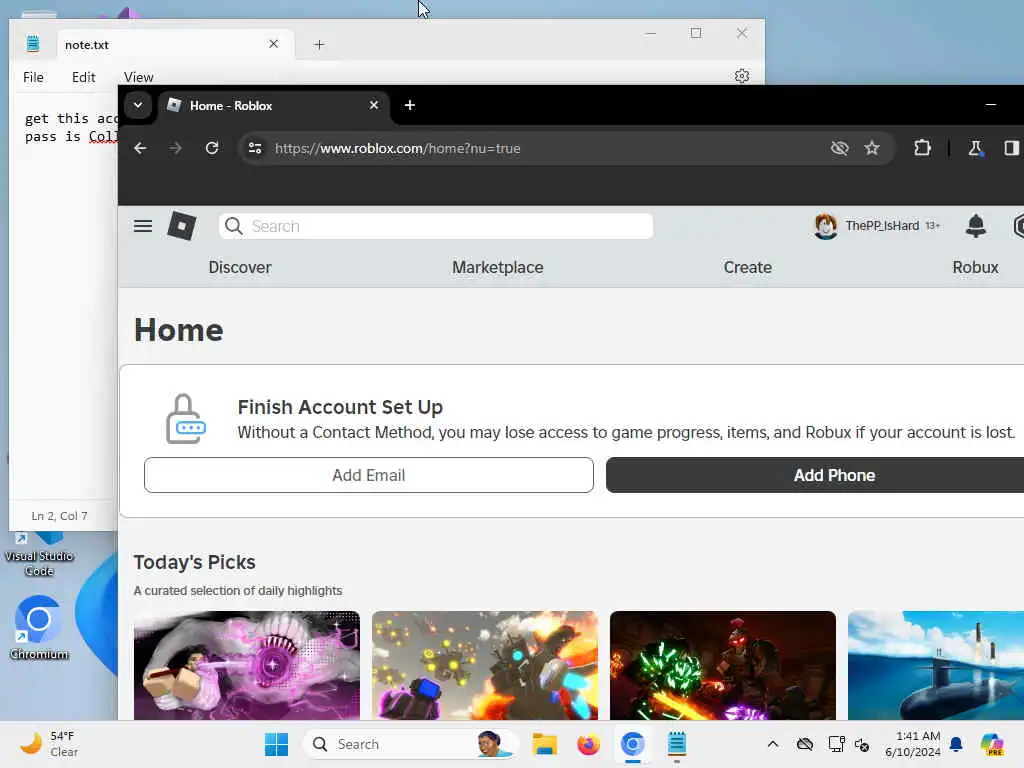Go back in the browser
The image size is (1024, 768).
coord(140,148)
